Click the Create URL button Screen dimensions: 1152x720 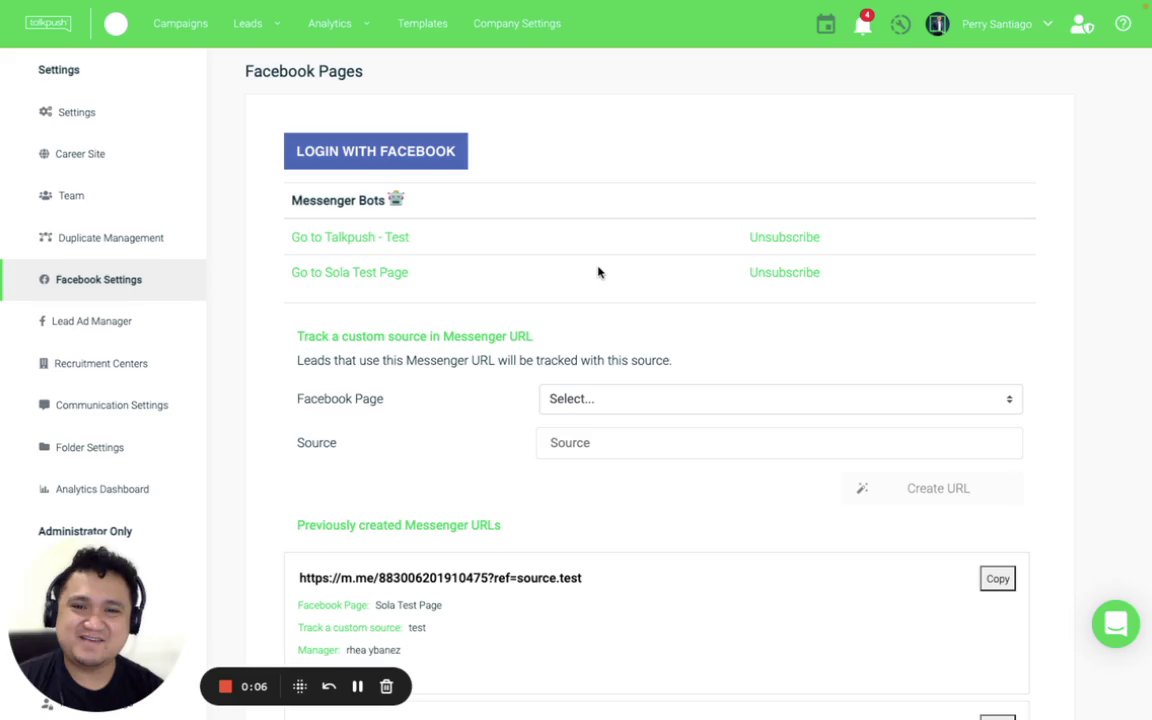click(932, 488)
